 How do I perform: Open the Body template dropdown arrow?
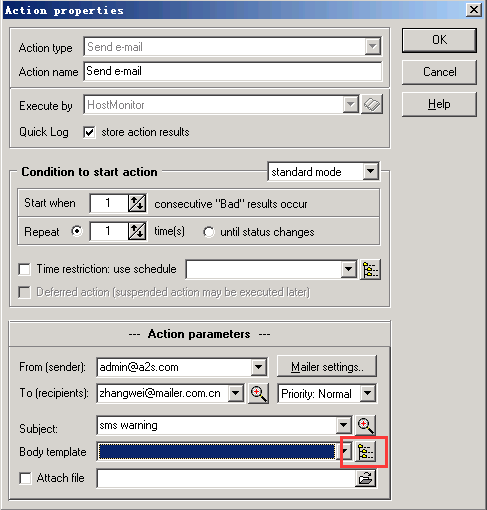[345, 452]
